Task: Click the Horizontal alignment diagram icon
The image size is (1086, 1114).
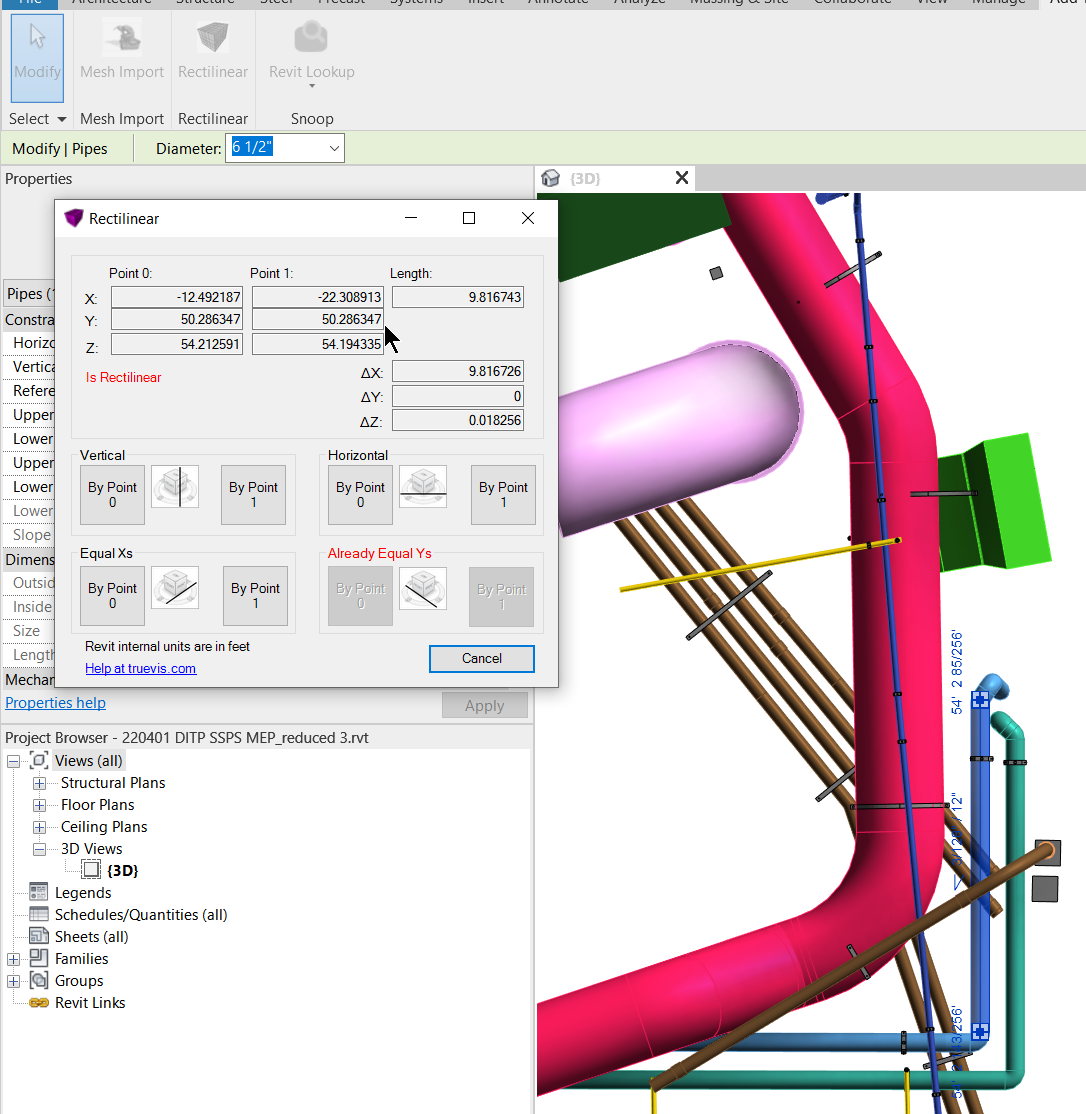Action: 423,487
